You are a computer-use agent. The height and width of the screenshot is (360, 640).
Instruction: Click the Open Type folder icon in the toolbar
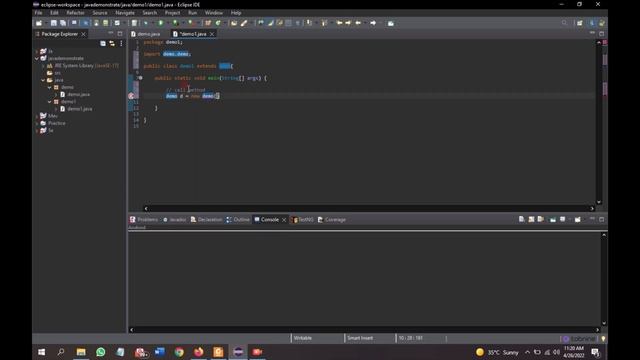pos(234,23)
